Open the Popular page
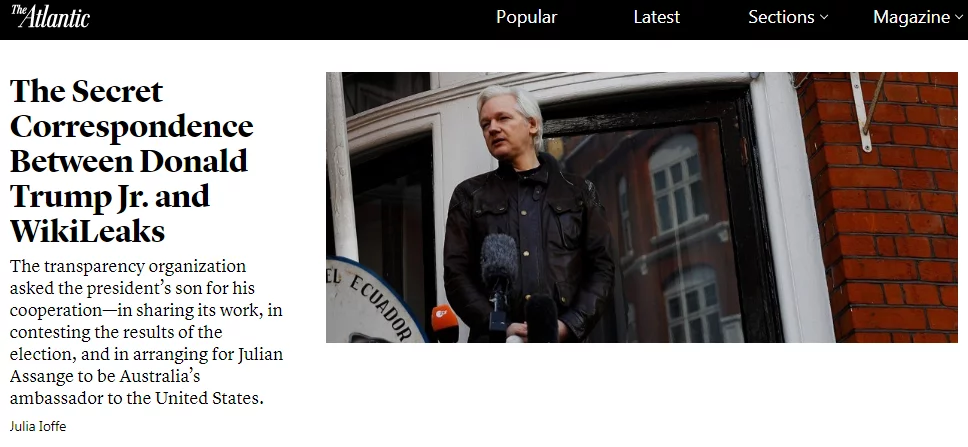This screenshot has width=968, height=447. 526,17
